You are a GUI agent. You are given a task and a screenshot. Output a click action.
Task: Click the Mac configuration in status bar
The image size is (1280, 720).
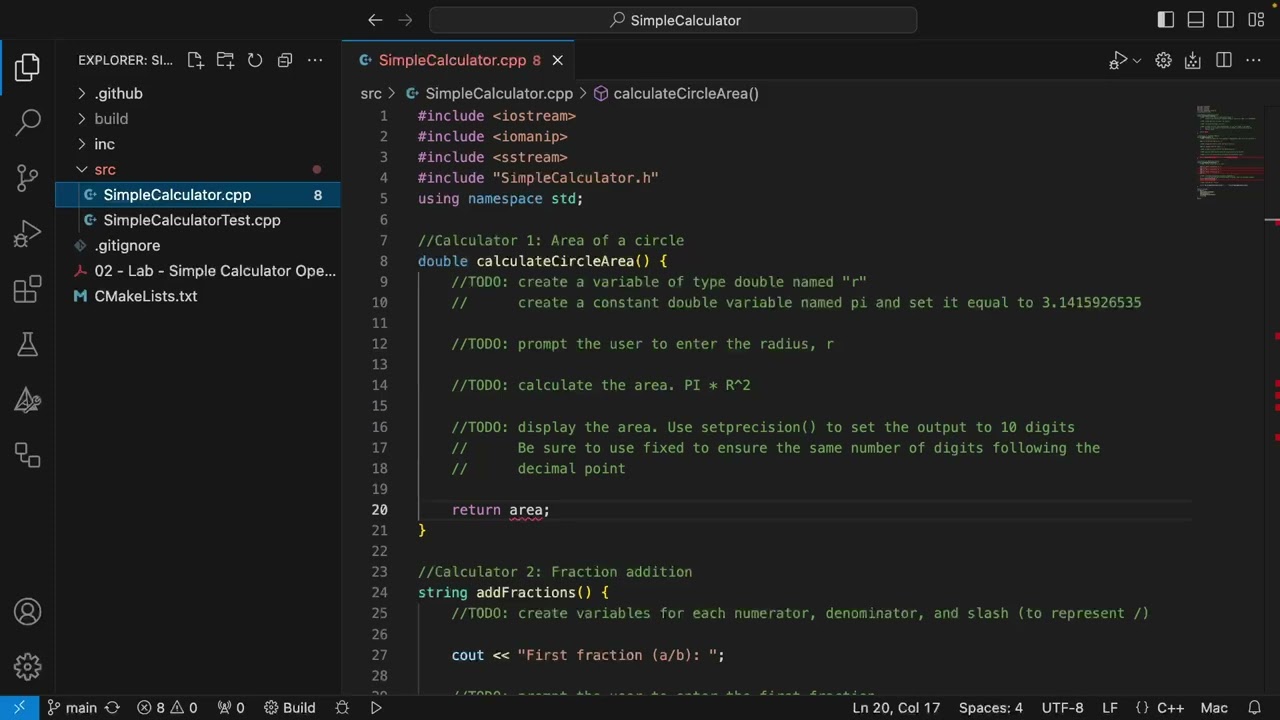click(1214, 707)
